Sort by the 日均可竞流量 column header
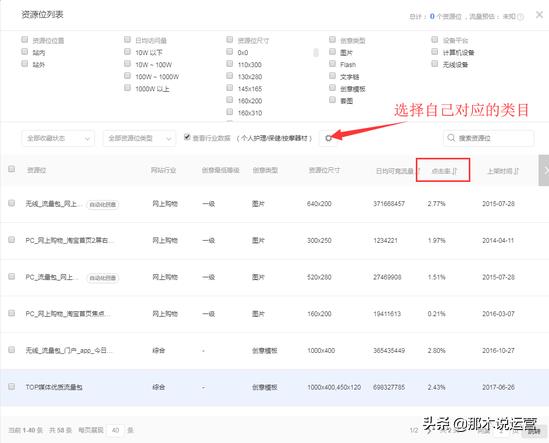The width and height of the screenshot is (549, 443). (x=398, y=171)
